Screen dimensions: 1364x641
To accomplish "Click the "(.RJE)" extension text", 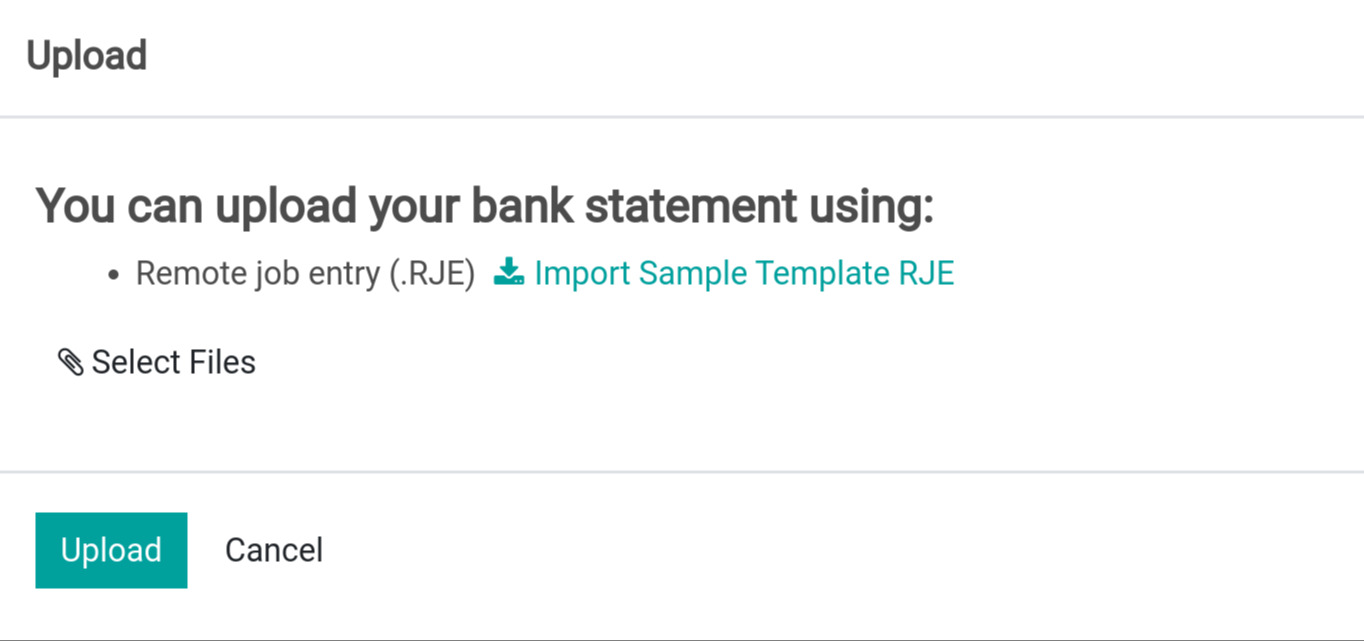I will (x=432, y=273).
